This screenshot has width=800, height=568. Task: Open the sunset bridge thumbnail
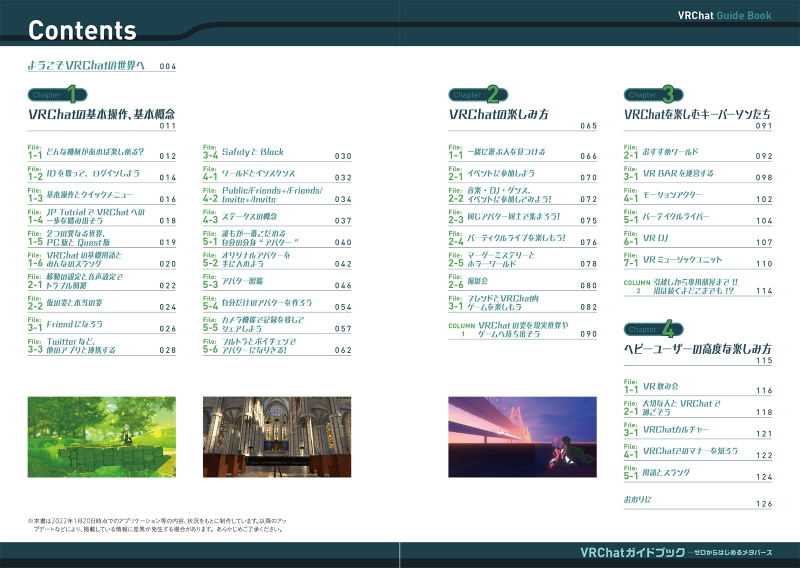click(x=522, y=437)
